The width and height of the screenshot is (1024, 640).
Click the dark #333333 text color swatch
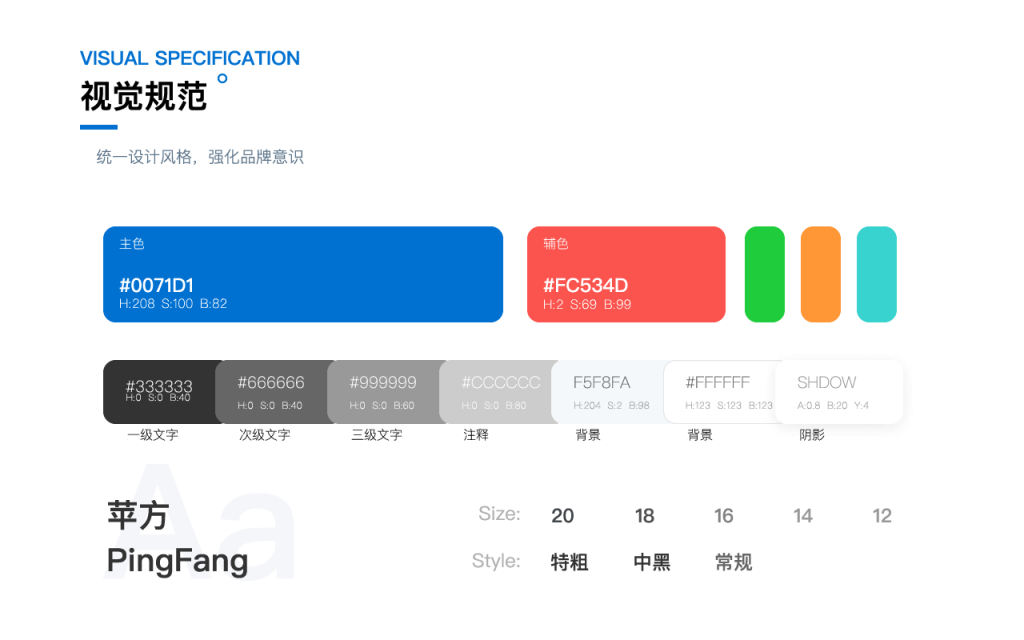tap(159, 391)
